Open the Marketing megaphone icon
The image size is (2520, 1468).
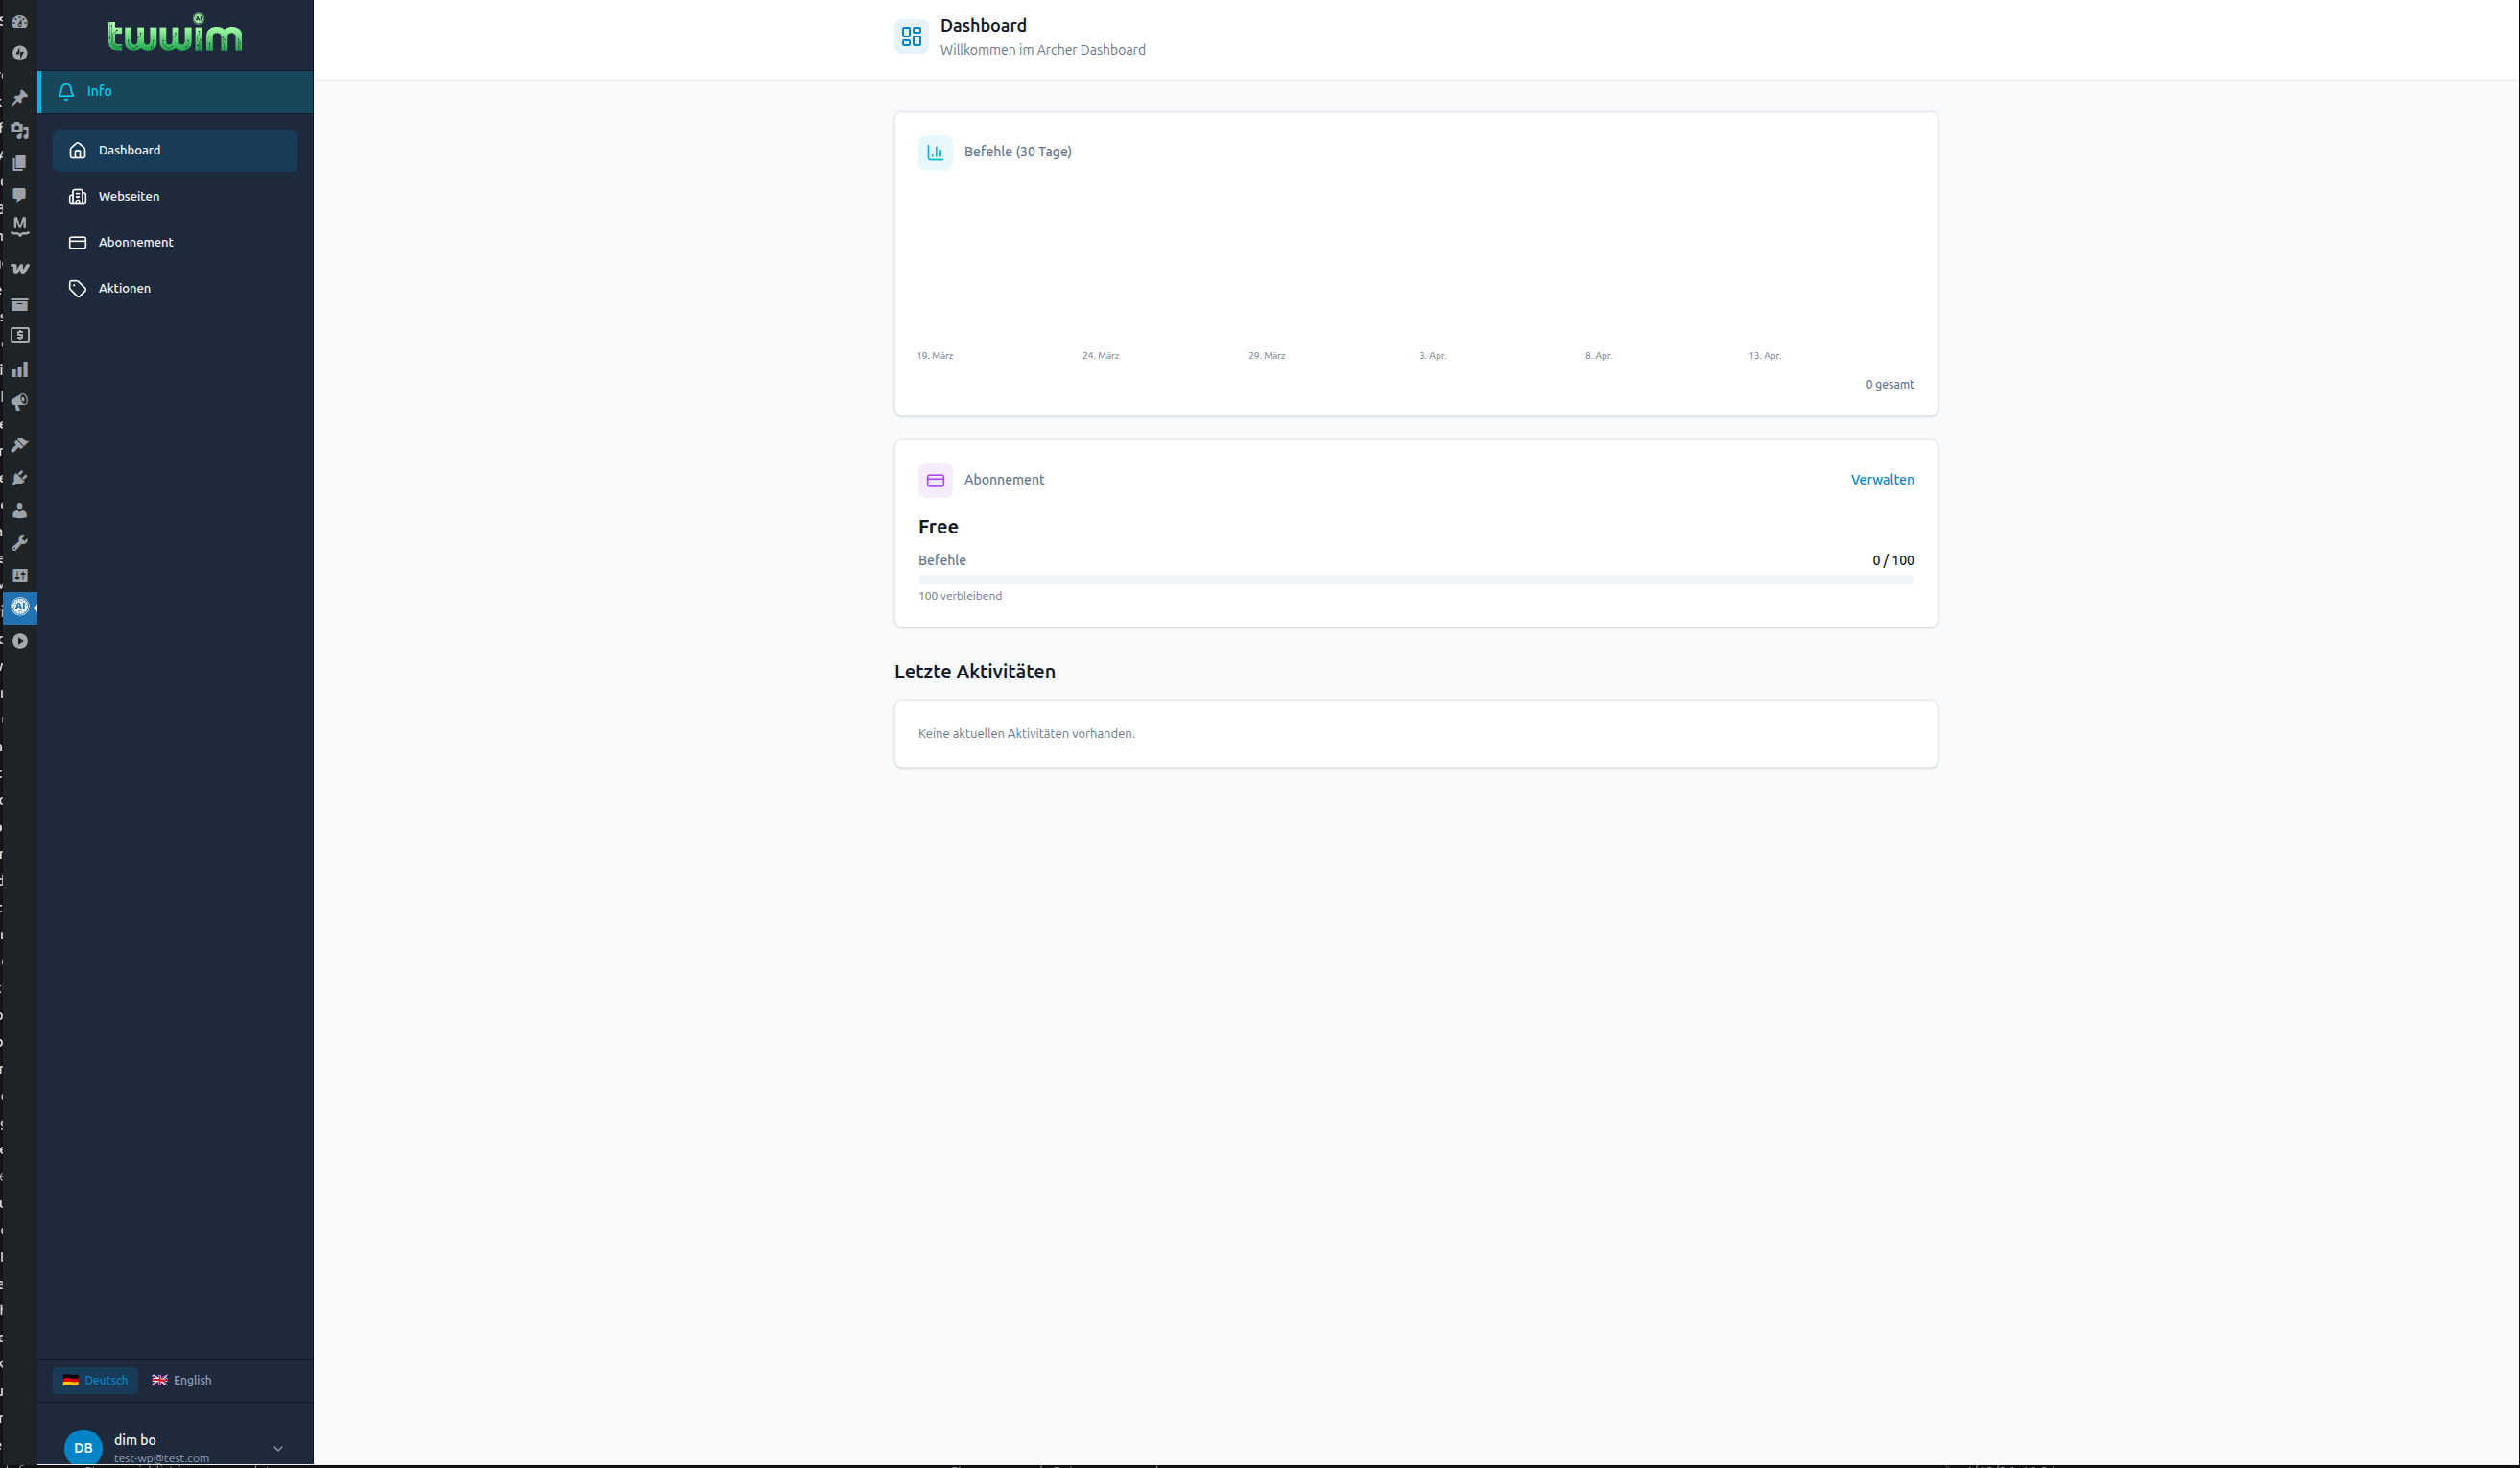(x=20, y=402)
